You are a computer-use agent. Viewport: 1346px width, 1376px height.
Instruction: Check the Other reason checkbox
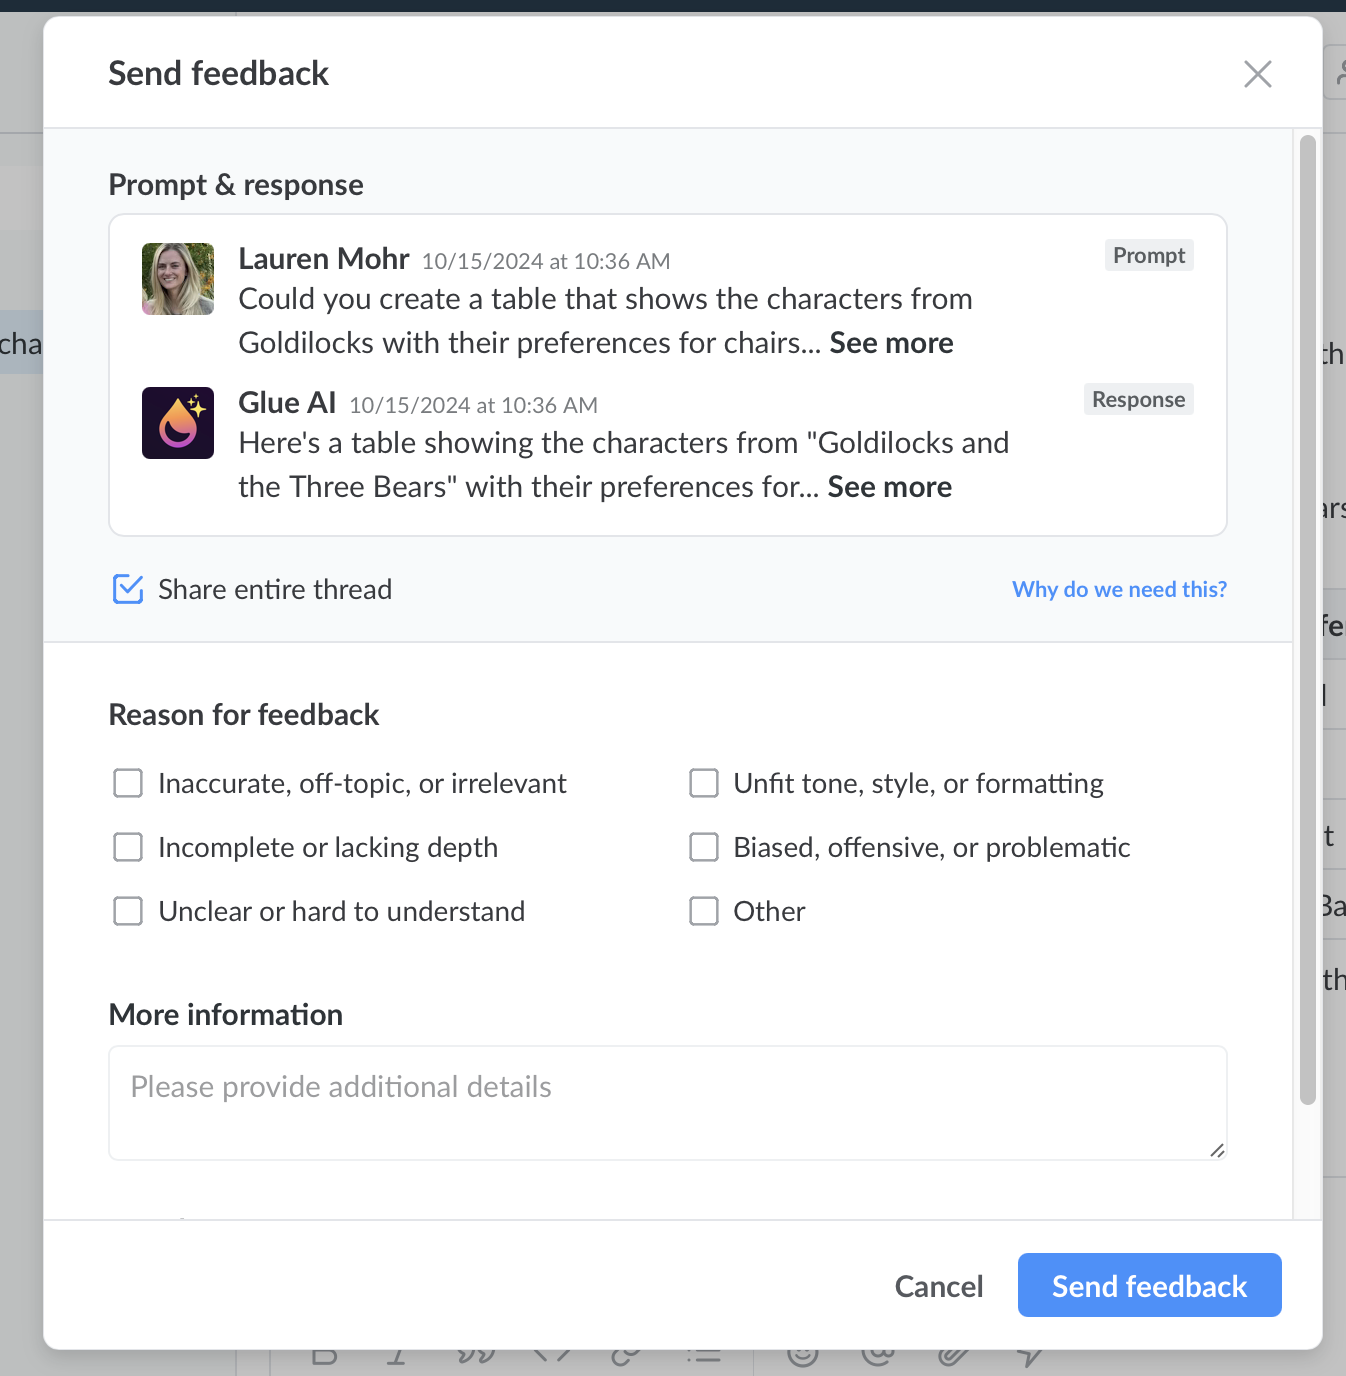tap(704, 912)
